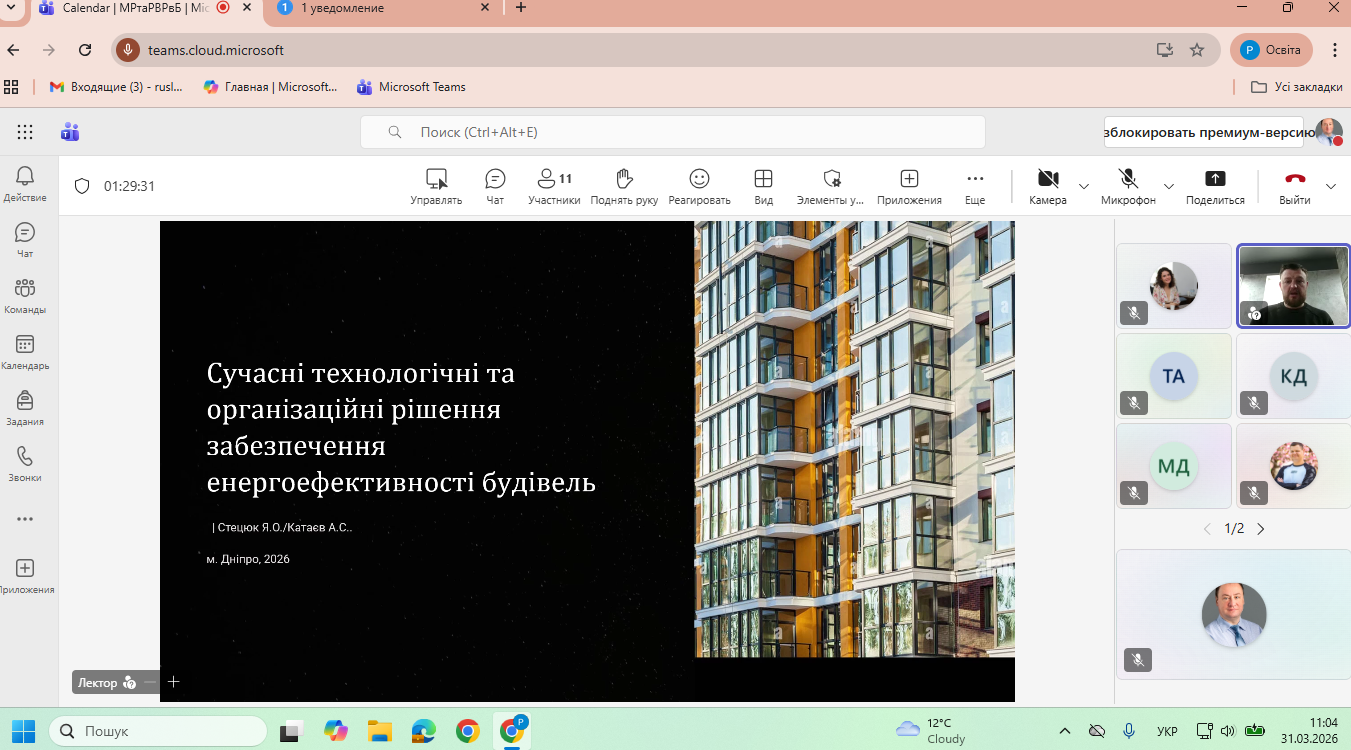Expand camera options dropdown arrow
The width and height of the screenshot is (1351, 750).
coord(1084,186)
